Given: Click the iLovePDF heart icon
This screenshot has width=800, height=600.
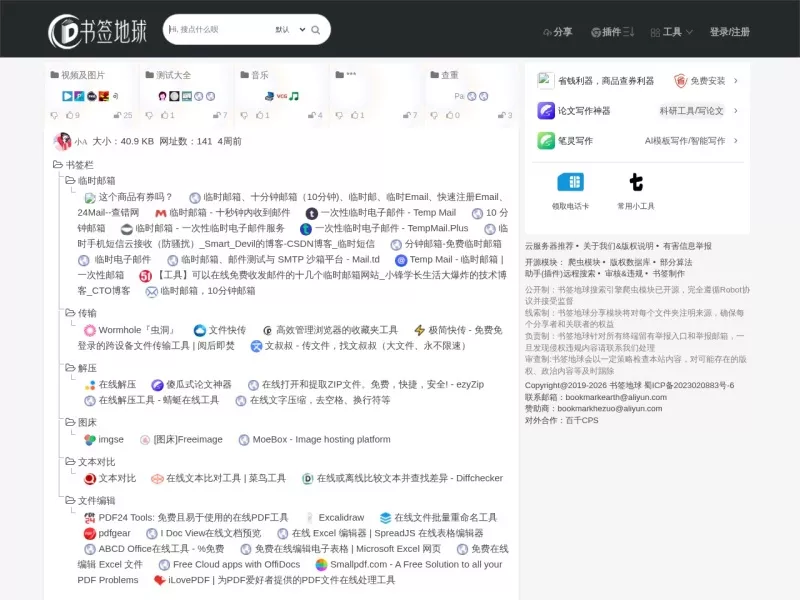Looking at the screenshot, I should click(x=160, y=581).
